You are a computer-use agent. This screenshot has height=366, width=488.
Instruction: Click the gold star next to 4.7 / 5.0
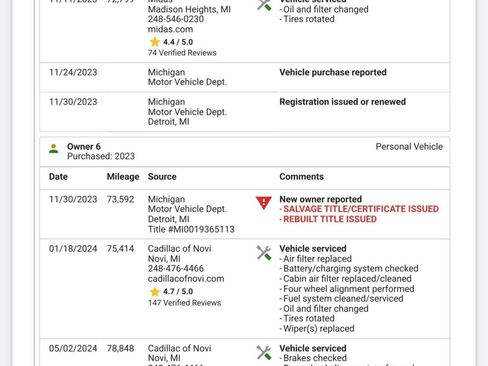point(155,292)
